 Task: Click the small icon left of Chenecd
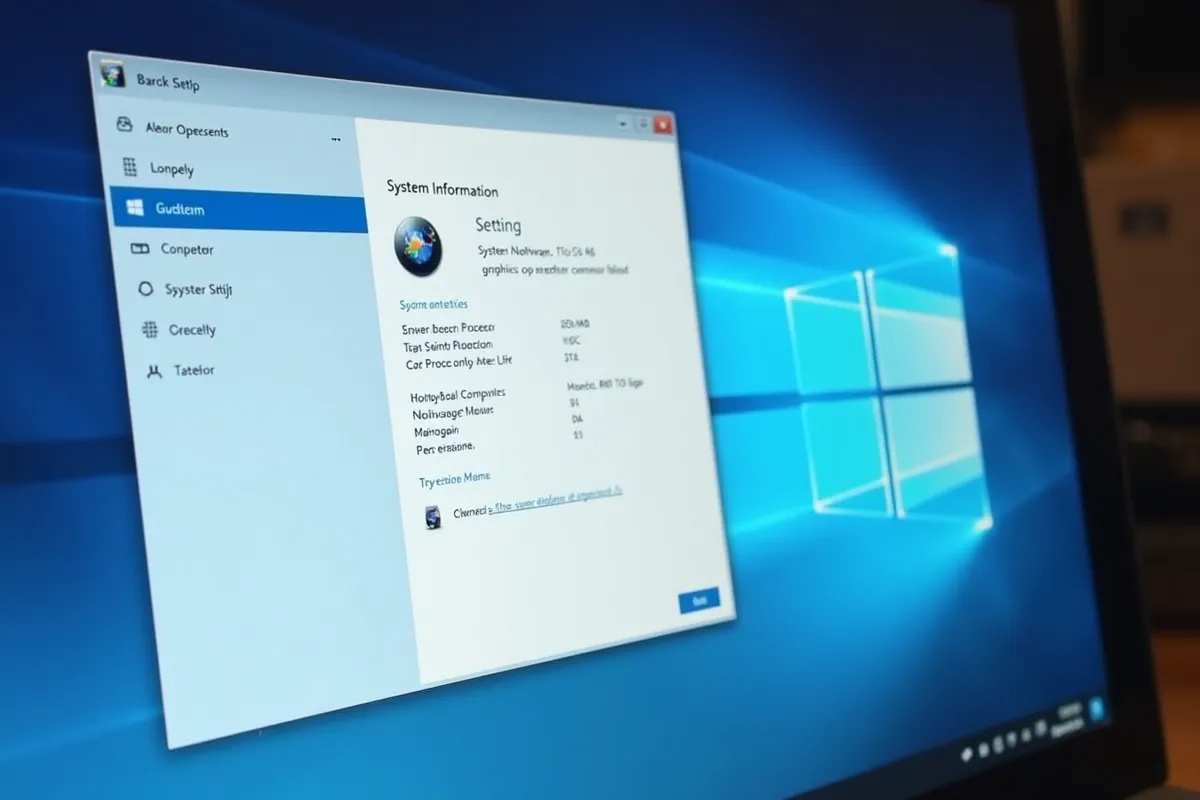click(x=432, y=517)
